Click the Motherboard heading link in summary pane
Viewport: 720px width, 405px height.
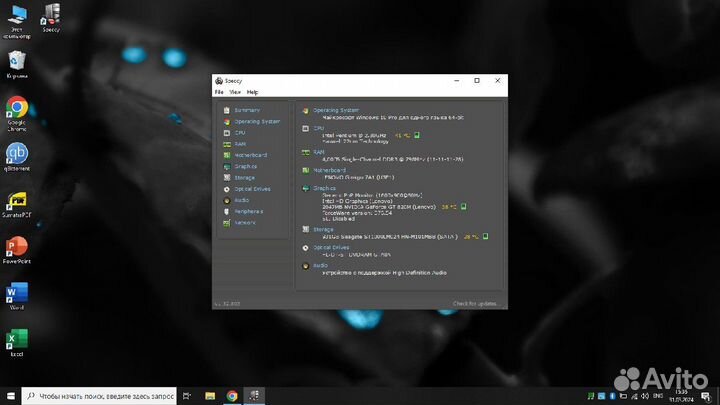click(x=329, y=170)
